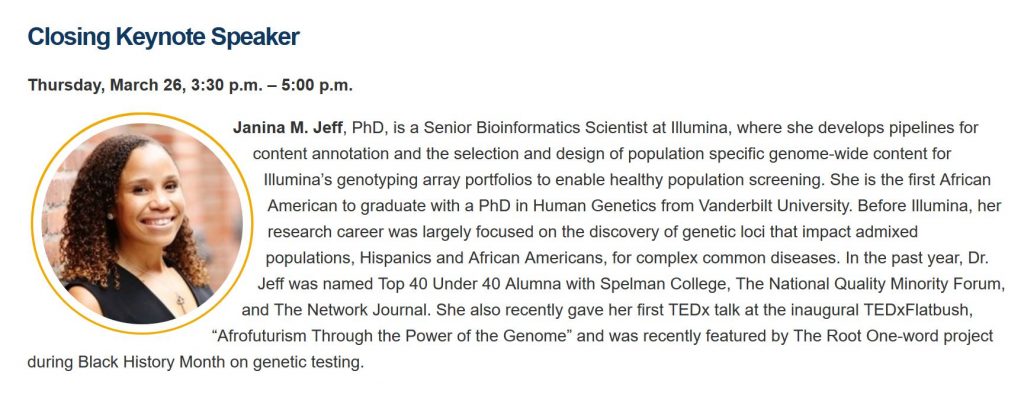
Task: Click the 5:00 p.m. end time
Action: pos(317,86)
